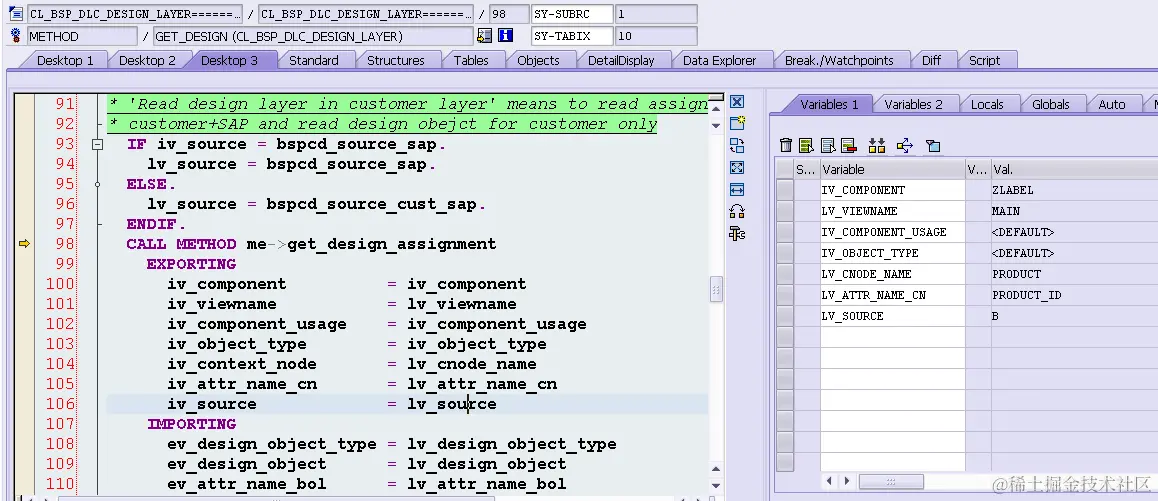Click the value MAIN
This screenshot has height=501, width=1158.
(1006, 211)
